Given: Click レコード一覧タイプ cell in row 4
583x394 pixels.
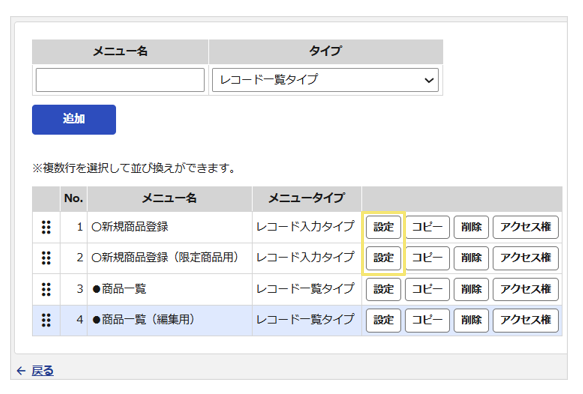Looking at the screenshot, I should point(307,320).
